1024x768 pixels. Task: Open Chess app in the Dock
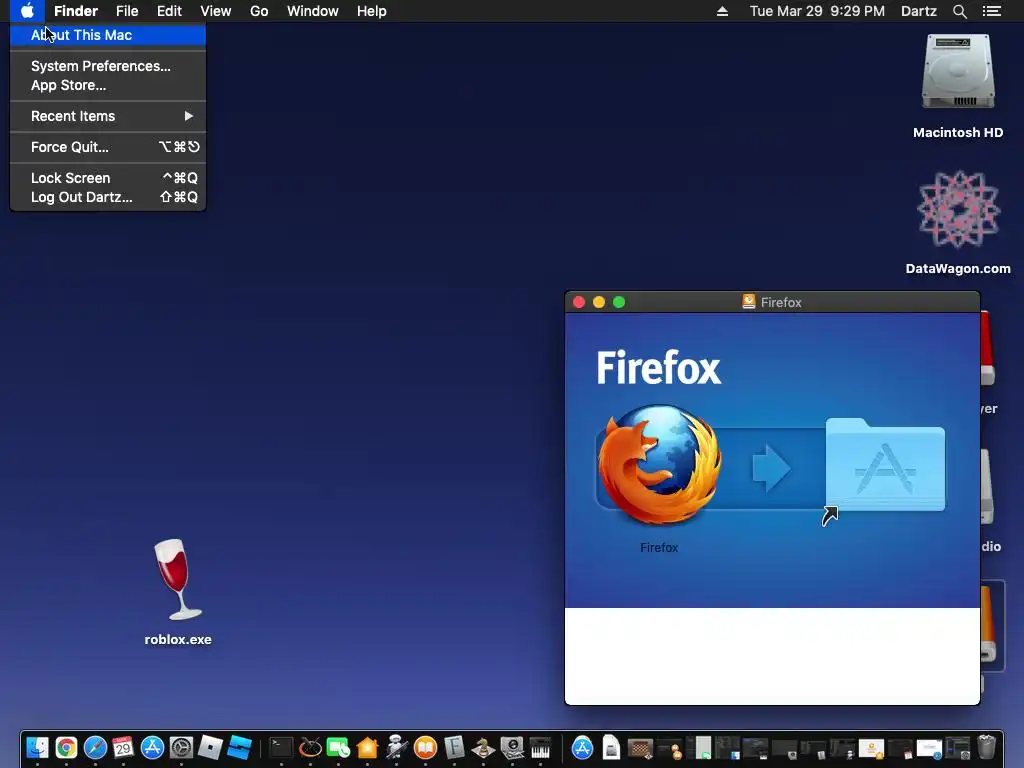(x=483, y=747)
